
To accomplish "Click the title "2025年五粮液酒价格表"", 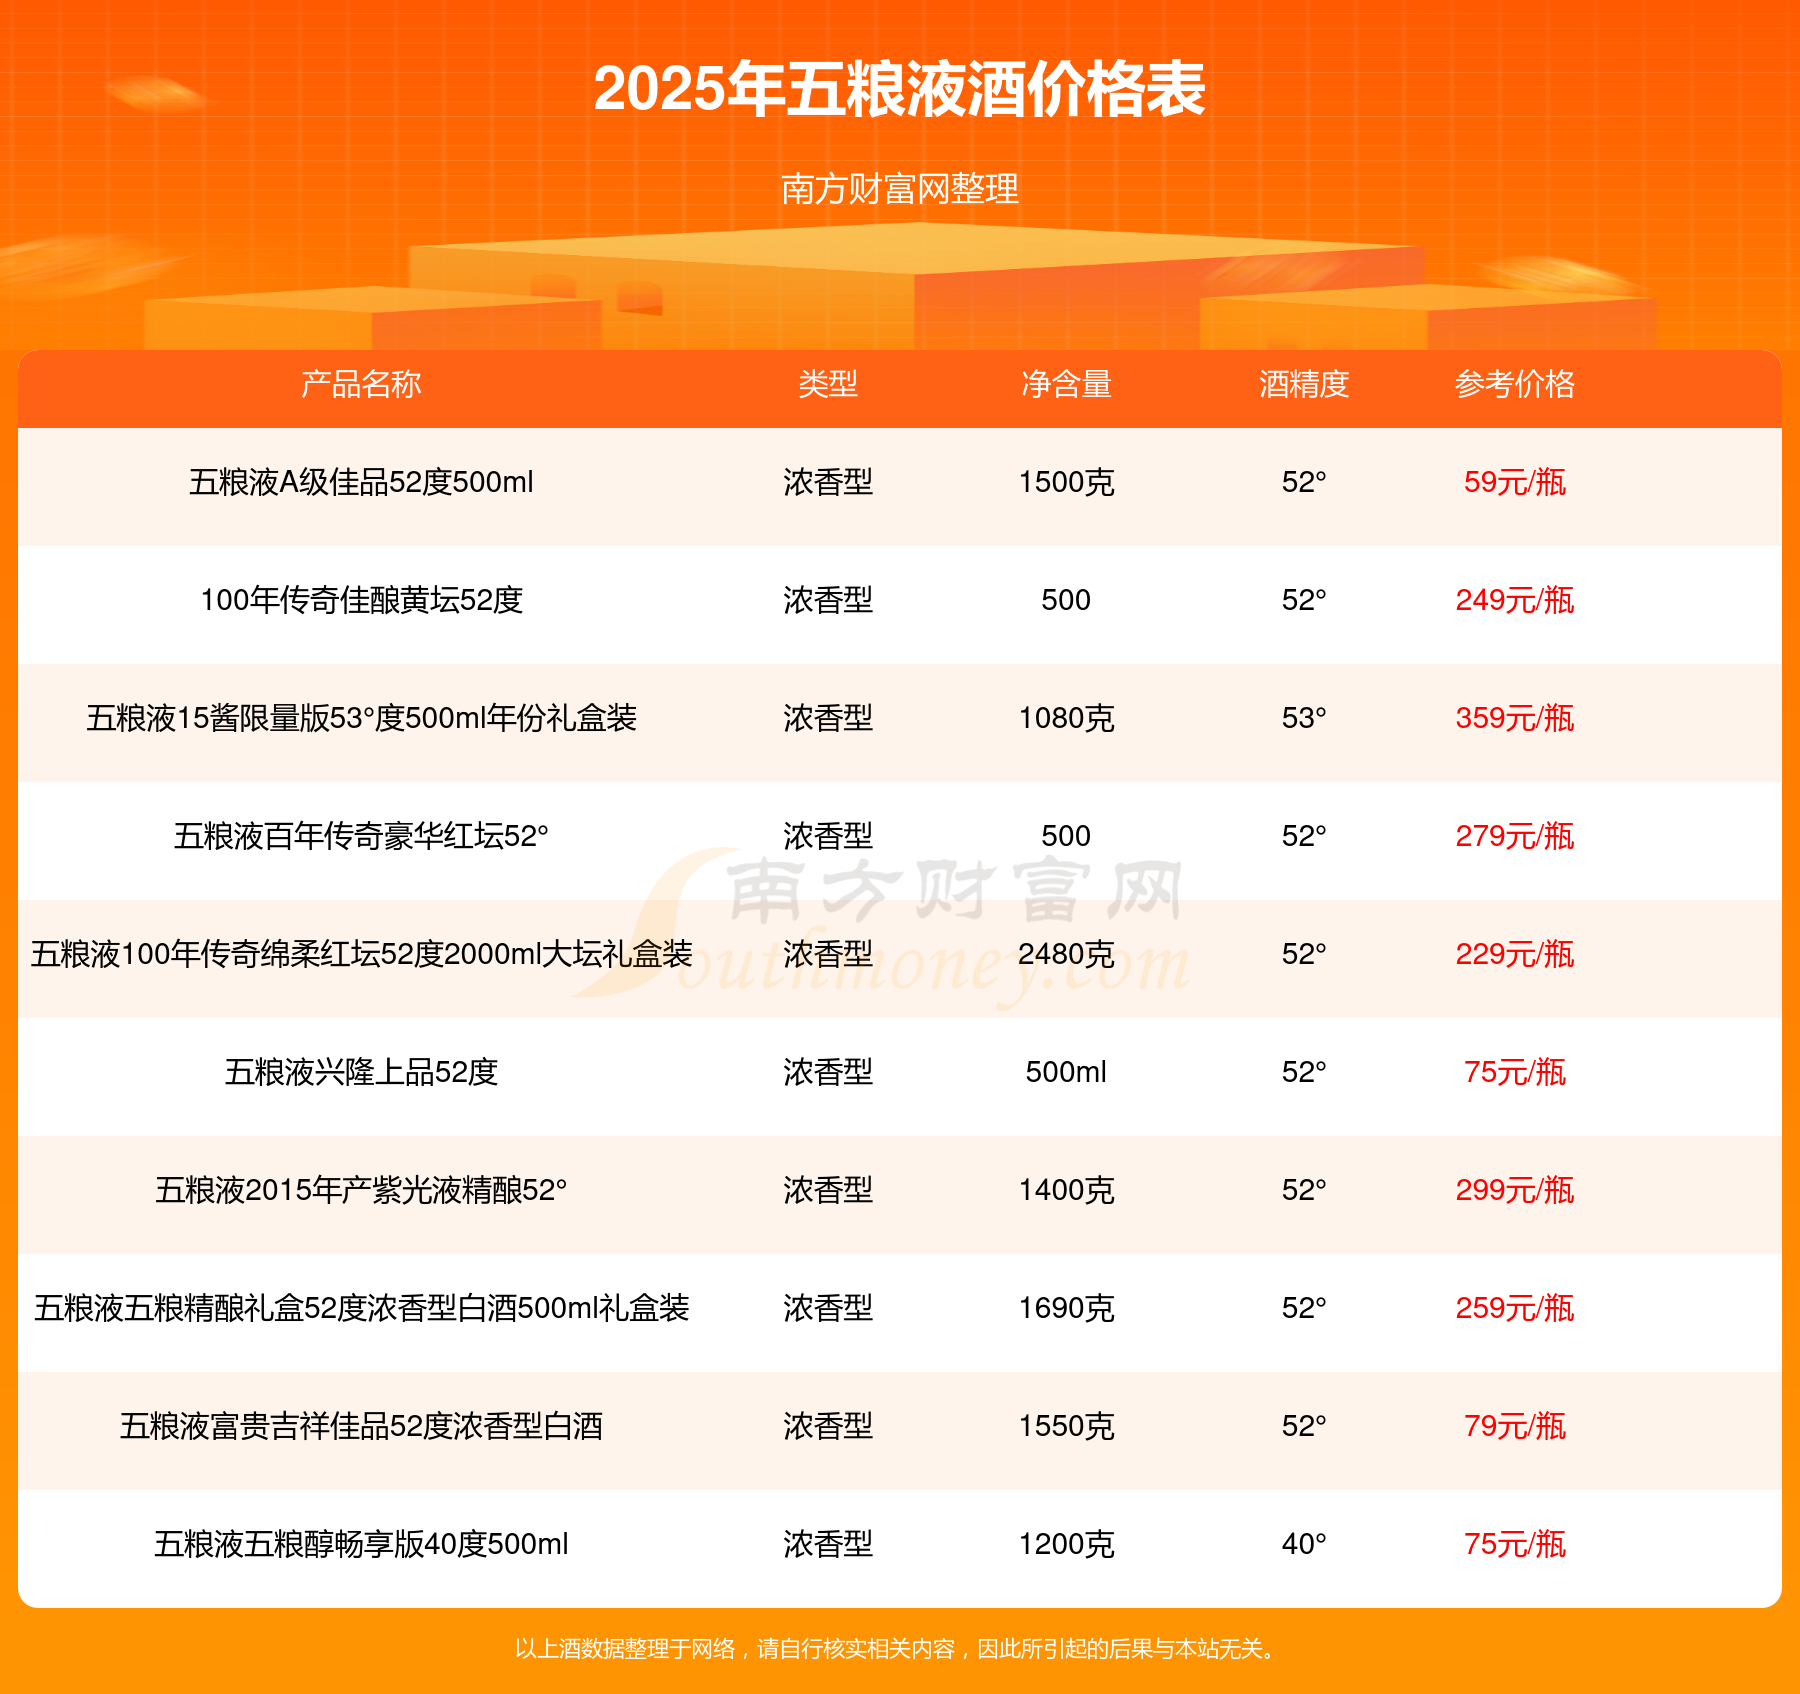I will pyautogui.click(x=900, y=89).
